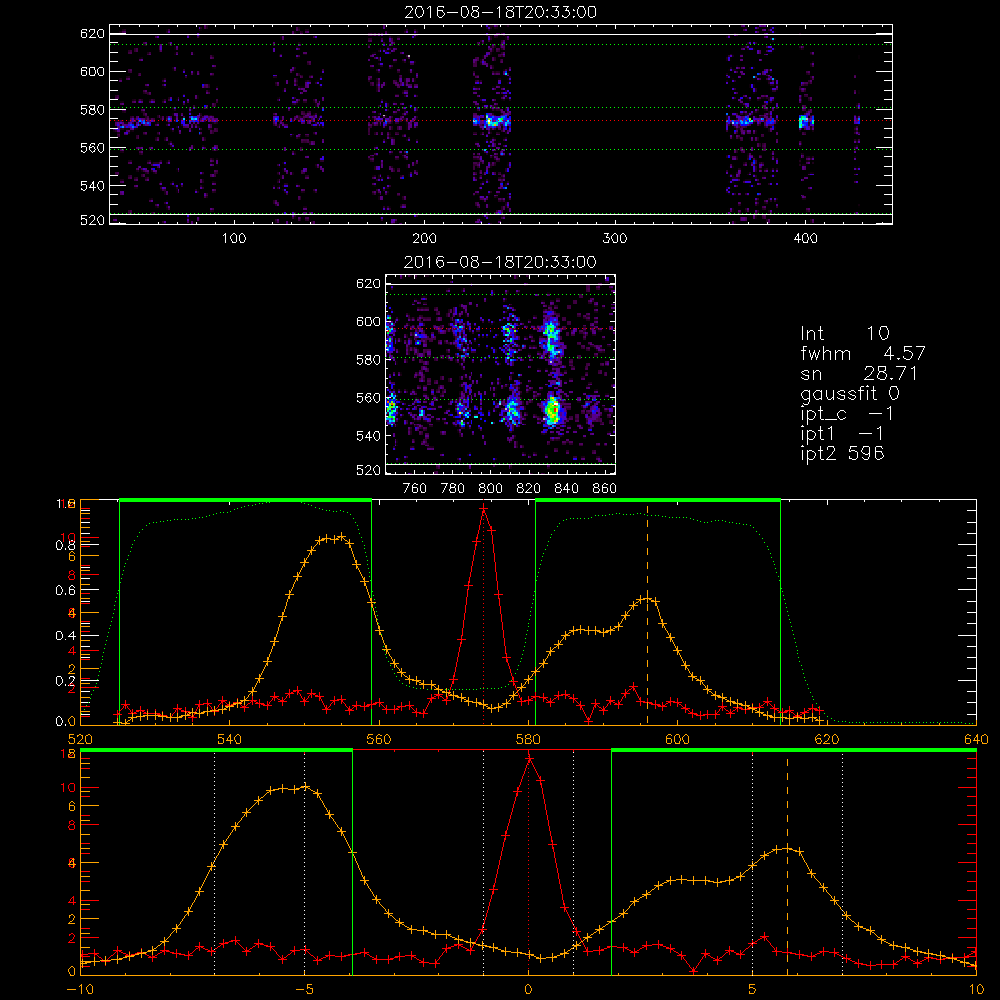The height and width of the screenshot is (1000, 1000).
Task: Click the 'ipt_c -1' parameter text
Action: click(x=847, y=414)
